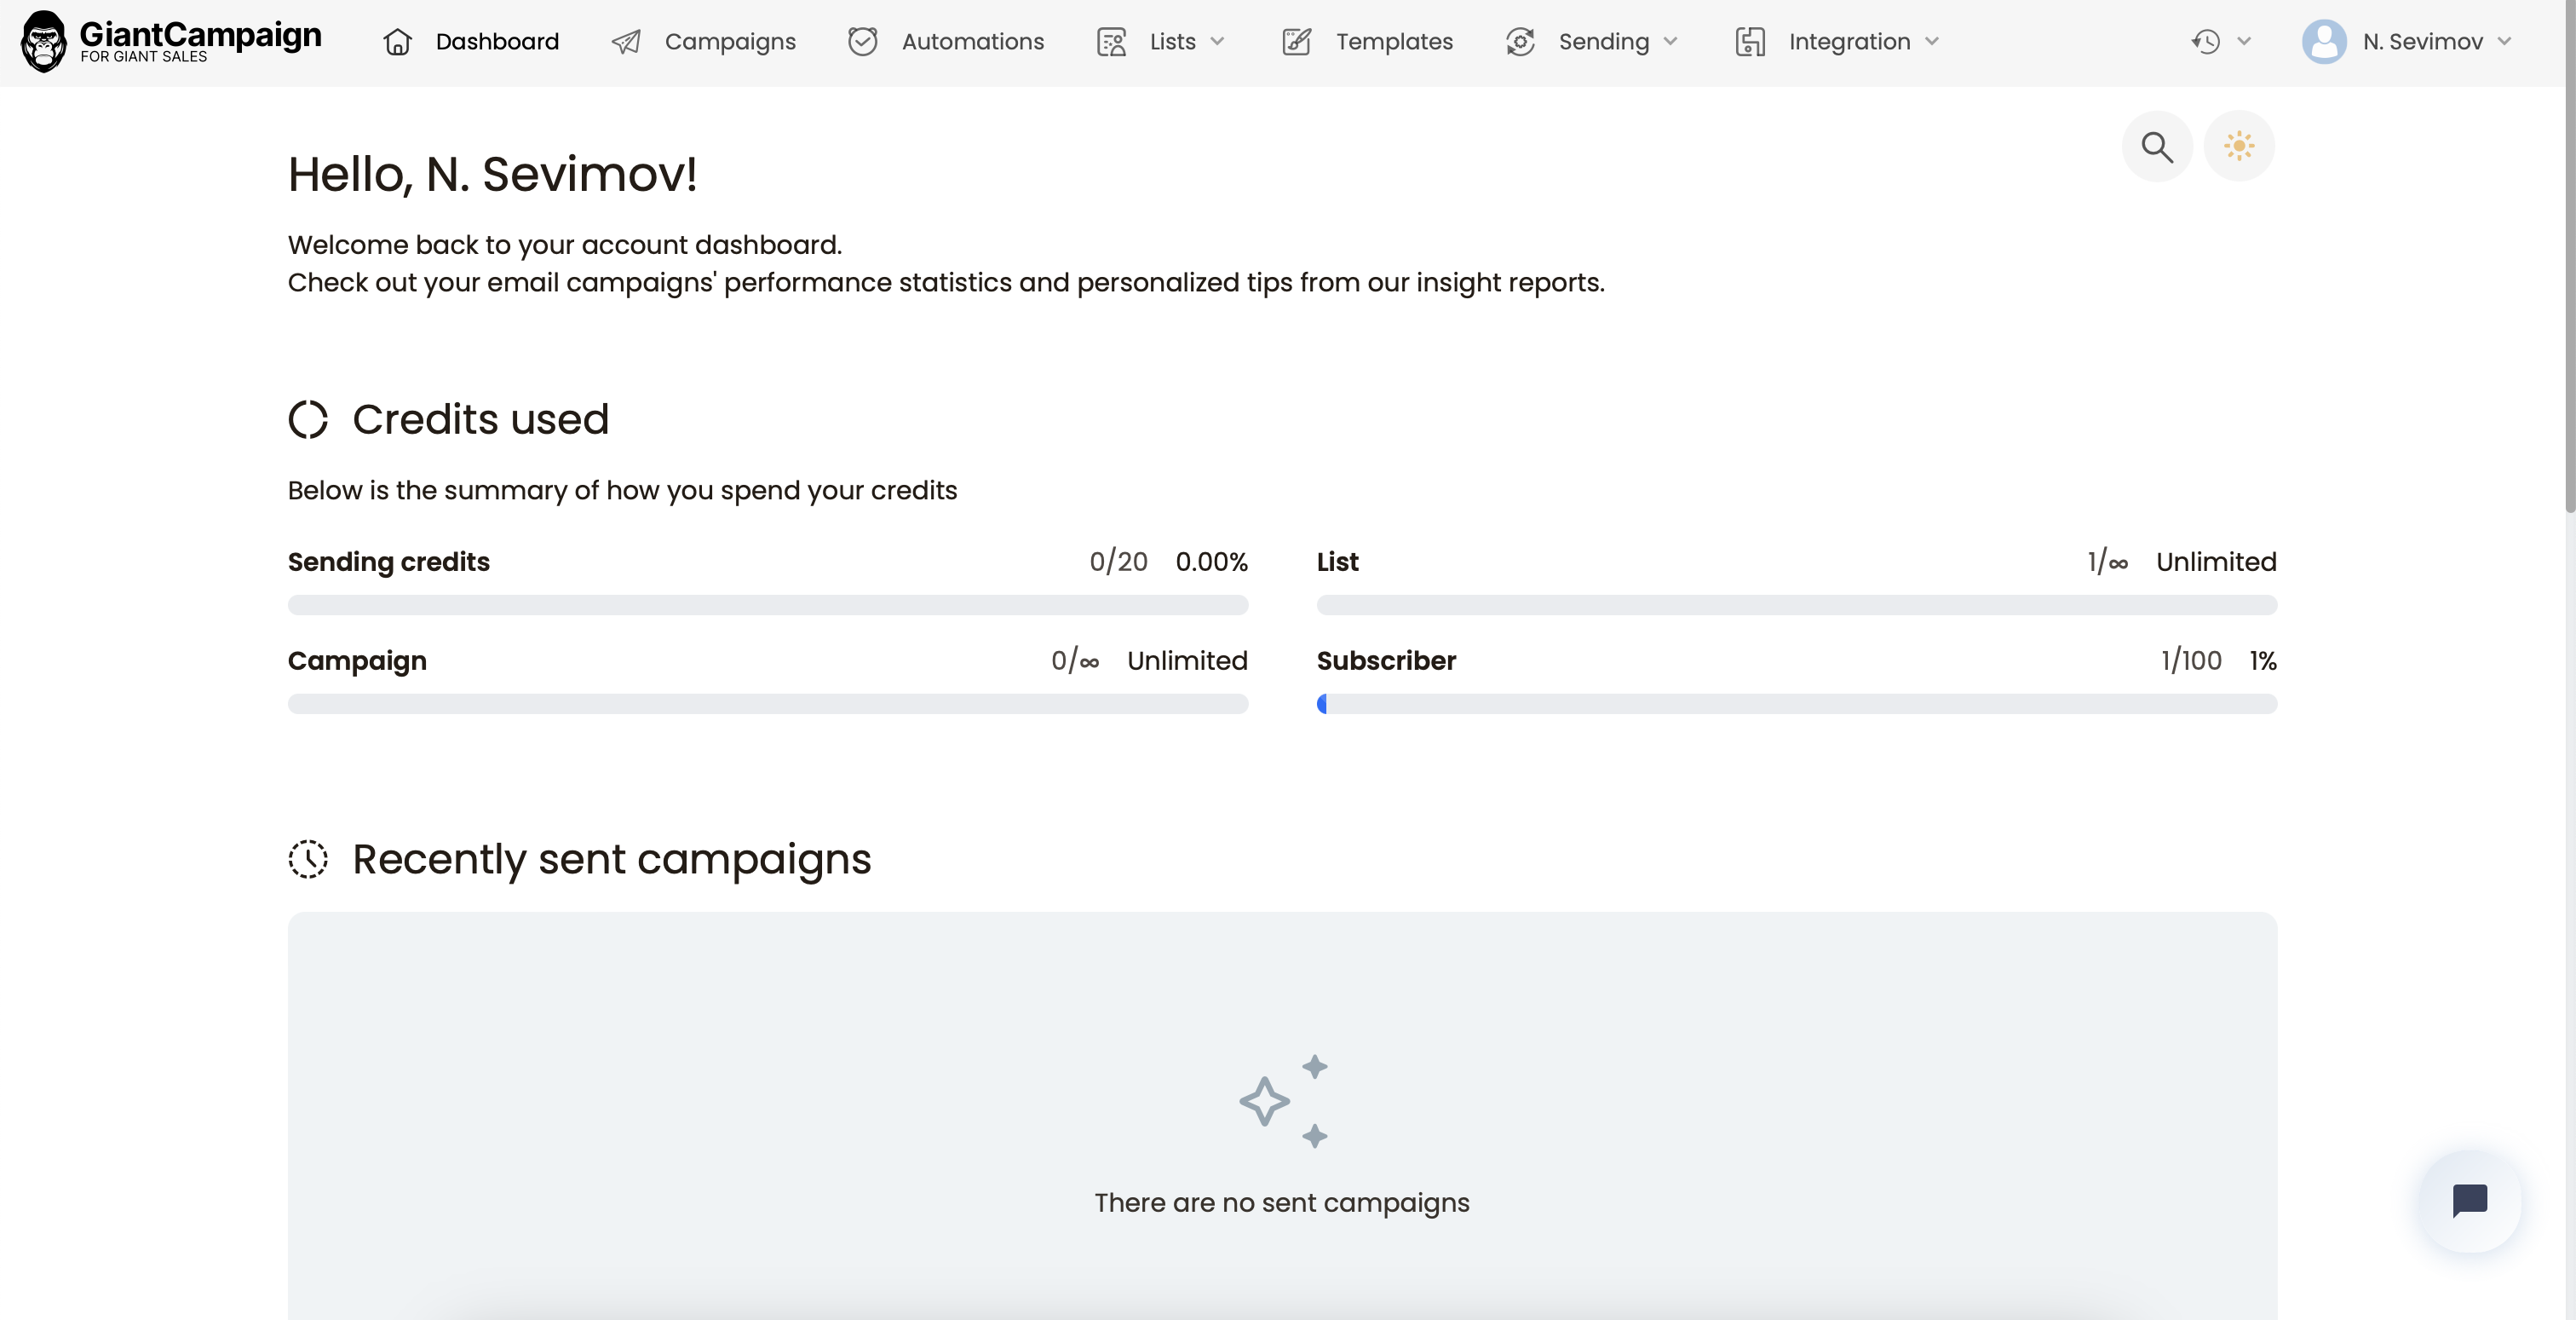Click the Recently sent campaigns clock icon

coord(308,860)
